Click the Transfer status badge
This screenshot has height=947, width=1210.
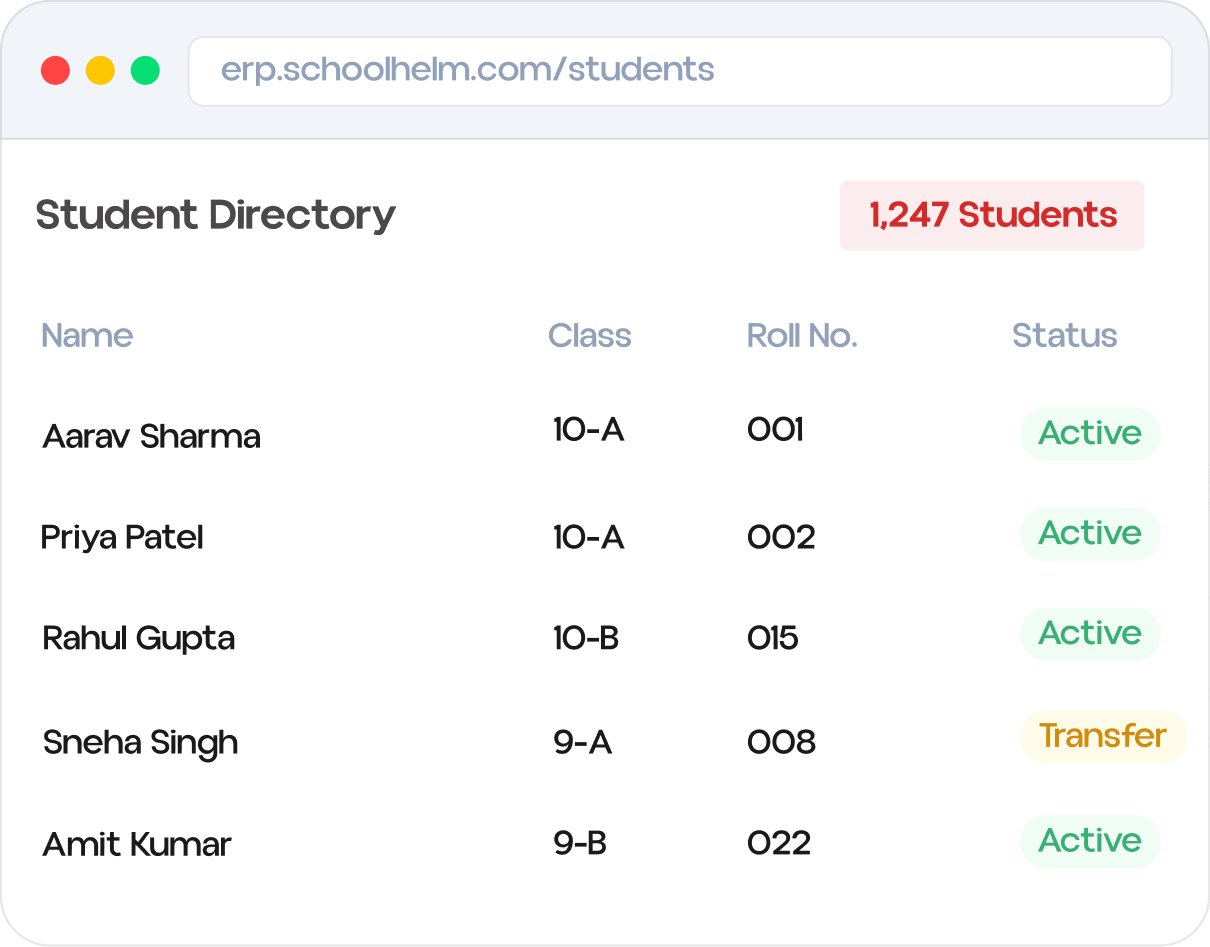[1102, 736]
